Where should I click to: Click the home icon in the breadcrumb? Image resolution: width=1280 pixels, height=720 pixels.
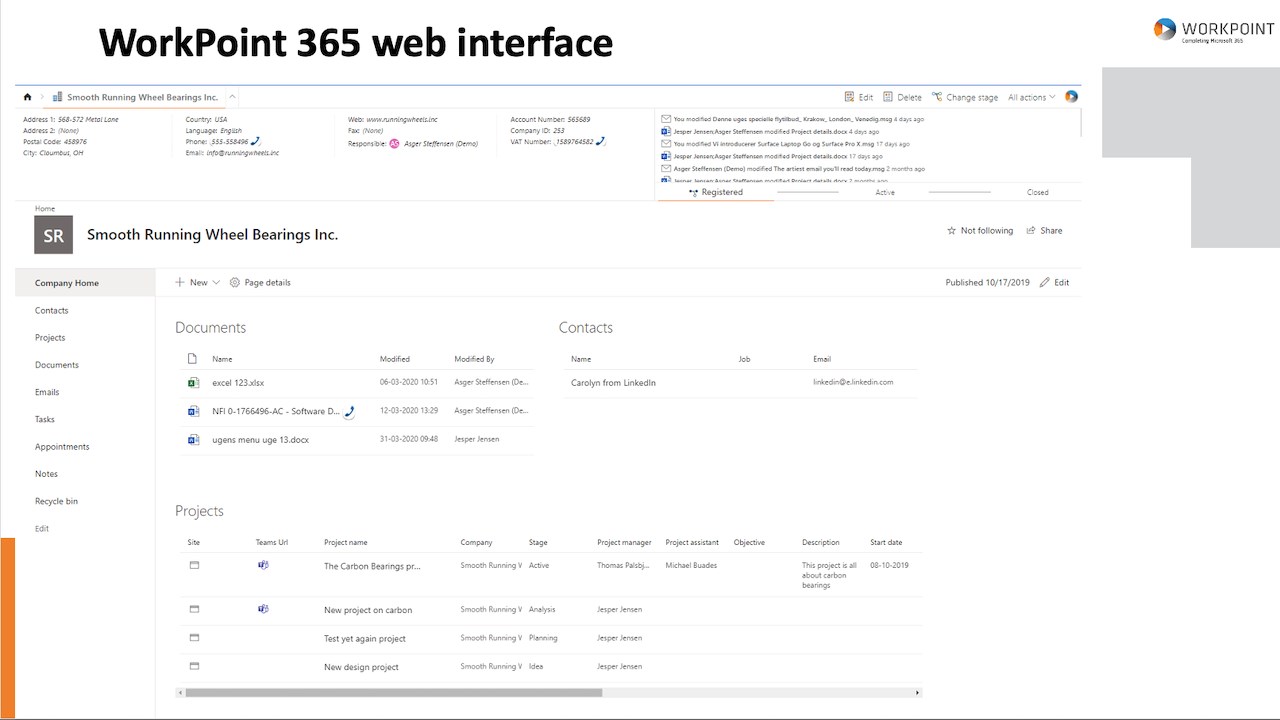pyautogui.click(x=27, y=97)
